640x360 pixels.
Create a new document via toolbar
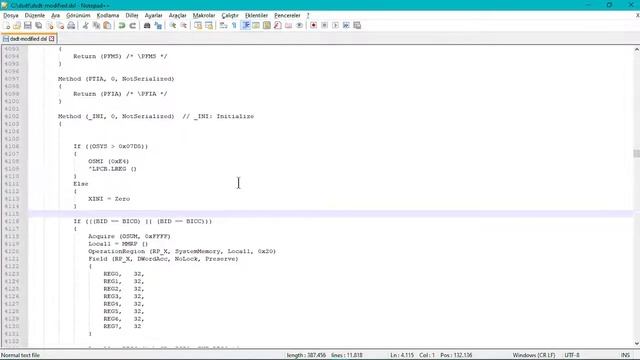click(x=7, y=25)
